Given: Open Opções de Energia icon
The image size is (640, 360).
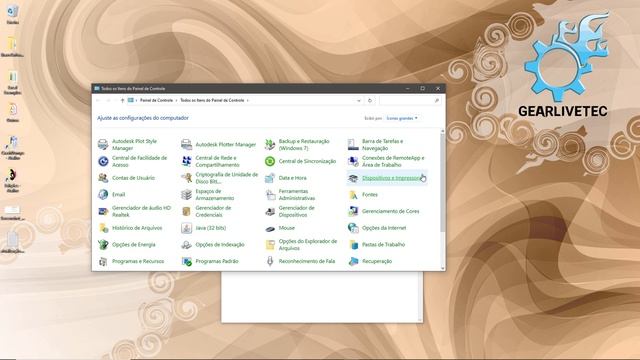Looking at the screenshot, I should (x=103, y=244).
